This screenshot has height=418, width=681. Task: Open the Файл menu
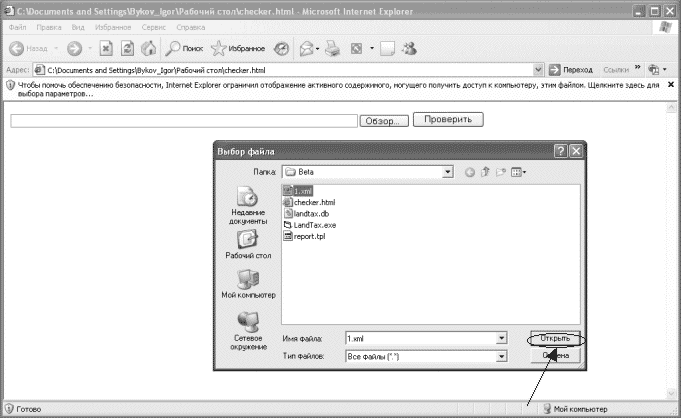coord(18,27)
